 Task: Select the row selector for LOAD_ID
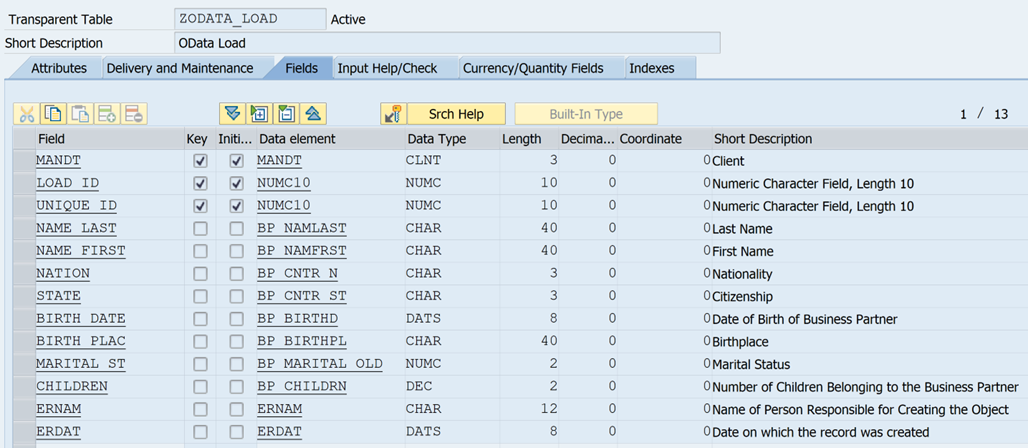click(22, 184)
